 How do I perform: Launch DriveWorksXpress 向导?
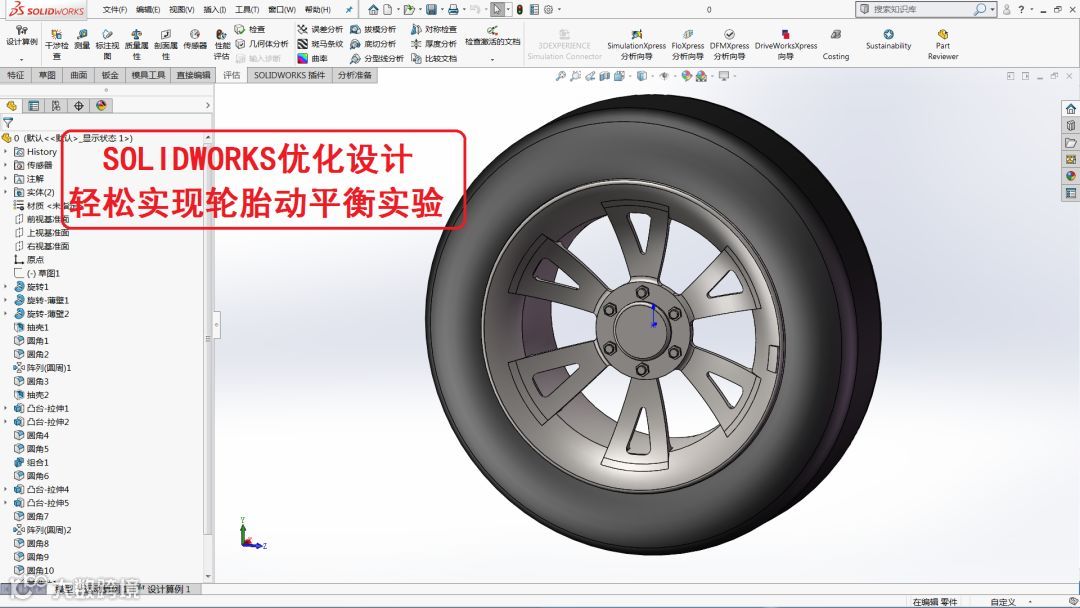tap(786, 45)
